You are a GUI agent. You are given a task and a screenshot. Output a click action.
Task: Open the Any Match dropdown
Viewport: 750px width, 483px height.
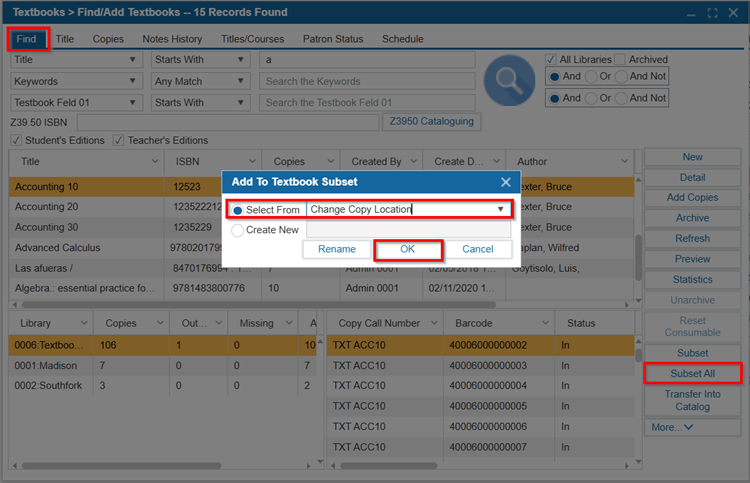pos(241,81)
